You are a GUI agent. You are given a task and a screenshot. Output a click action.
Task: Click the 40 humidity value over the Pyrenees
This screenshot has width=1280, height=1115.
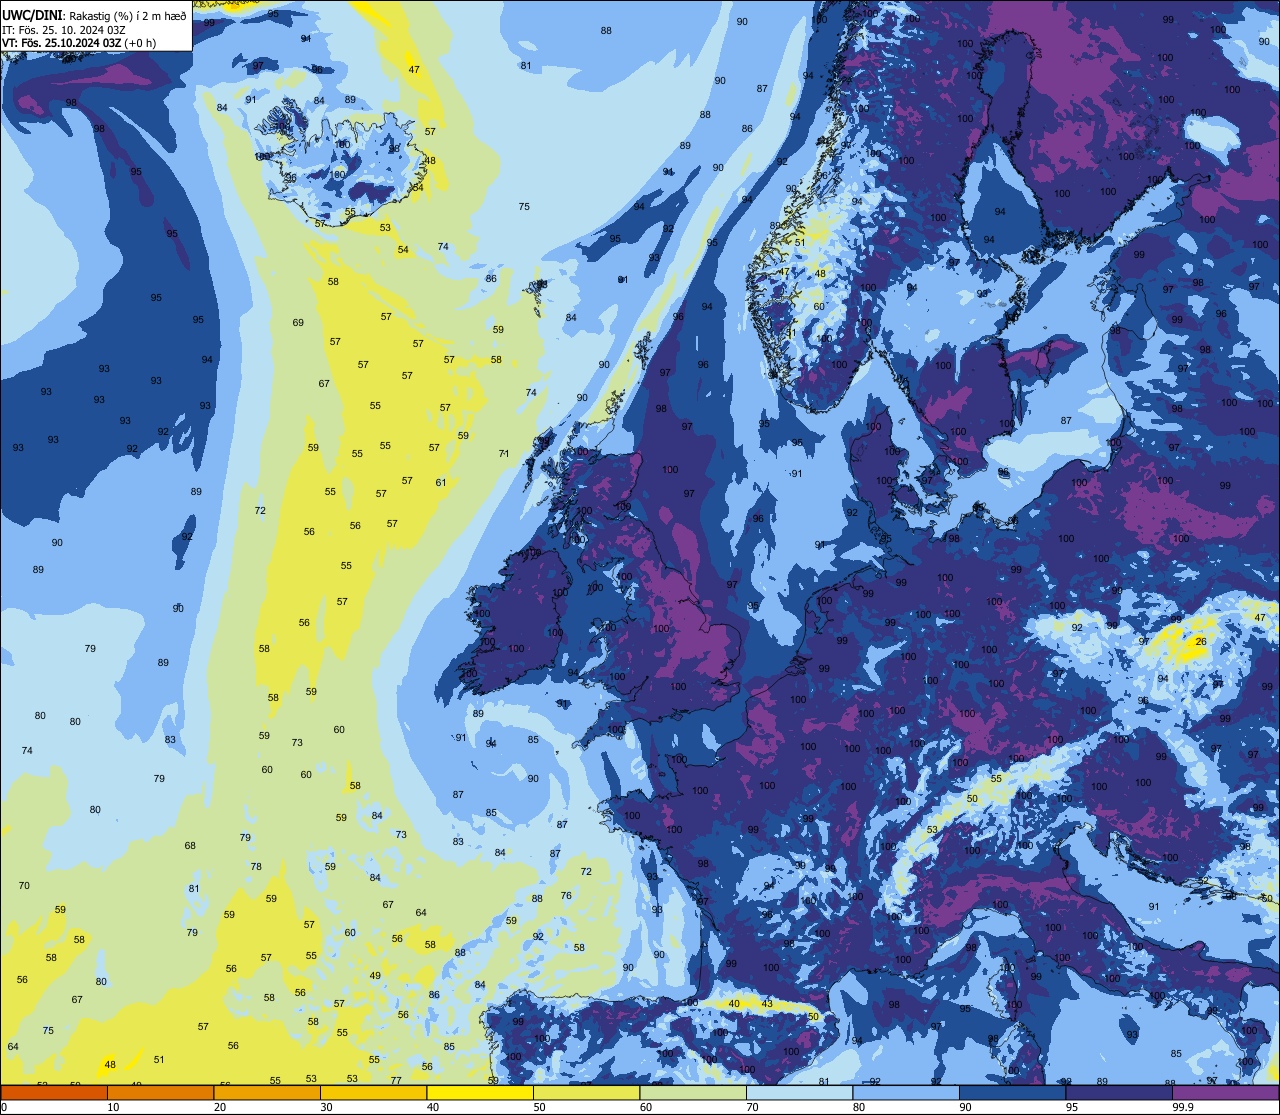point(734,1003)
